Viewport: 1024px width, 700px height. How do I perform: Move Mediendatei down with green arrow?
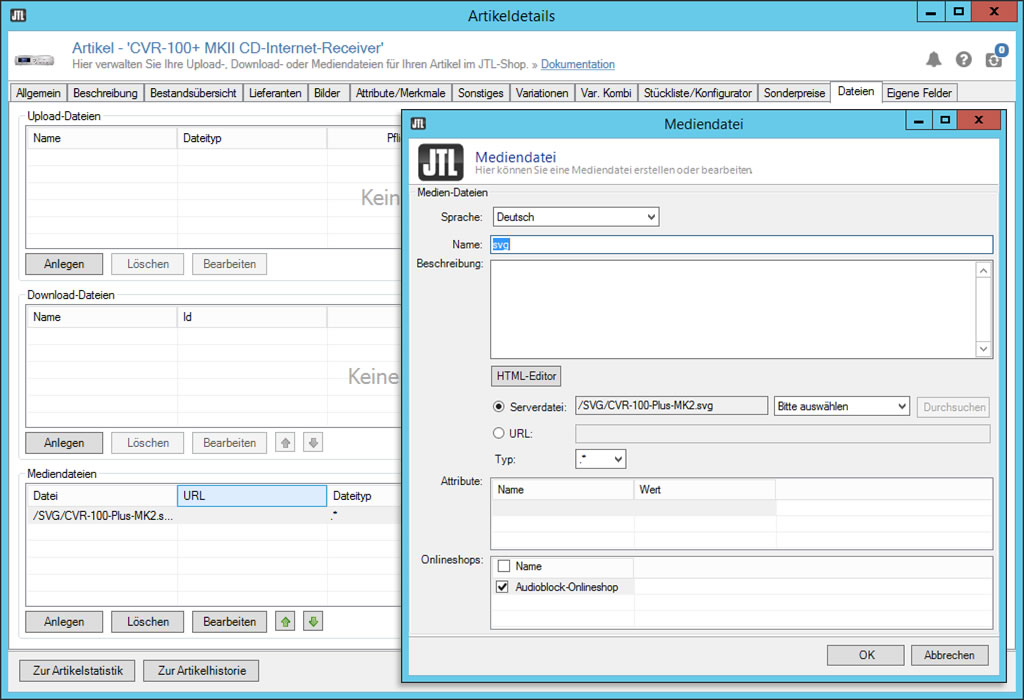[313, 621]
